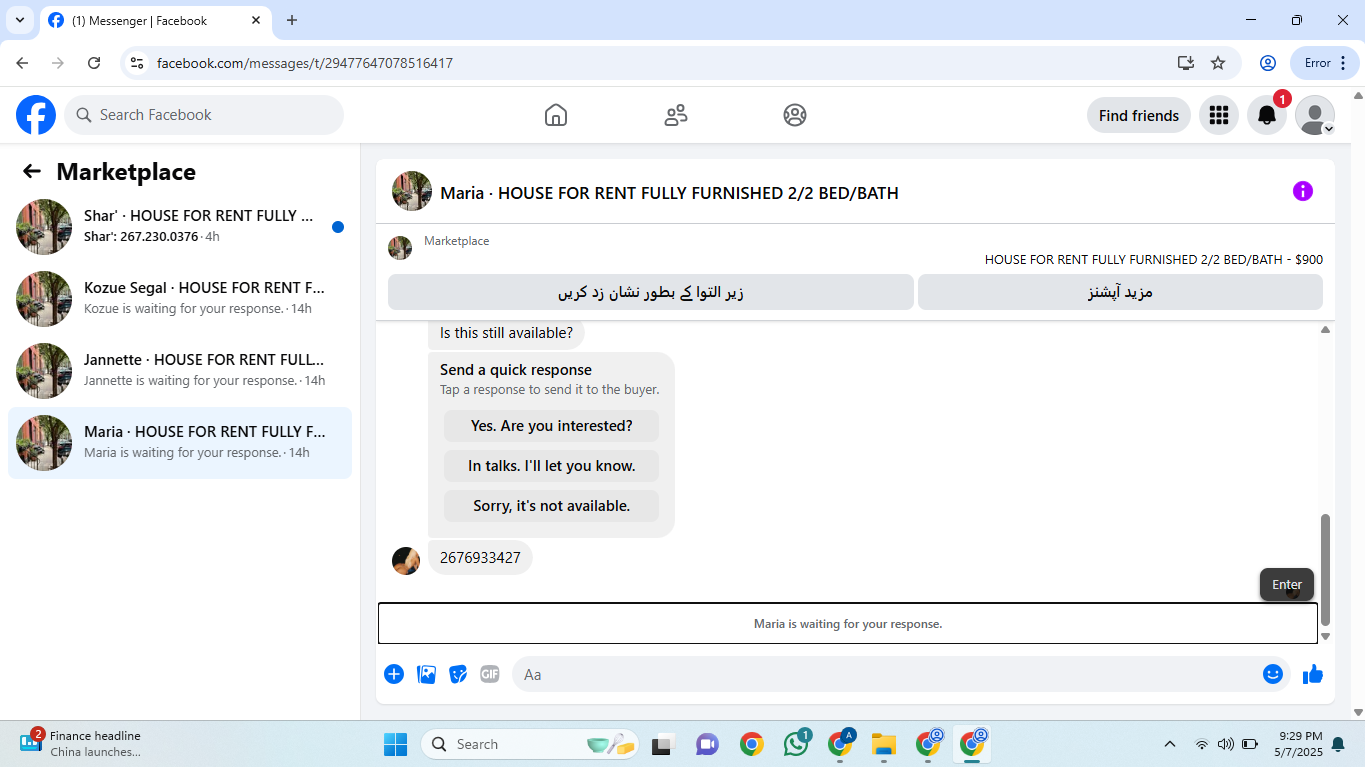The image size is (1365, 767).
Task: Click the sender avatar beside 2676933427
Action: [406, 561]
